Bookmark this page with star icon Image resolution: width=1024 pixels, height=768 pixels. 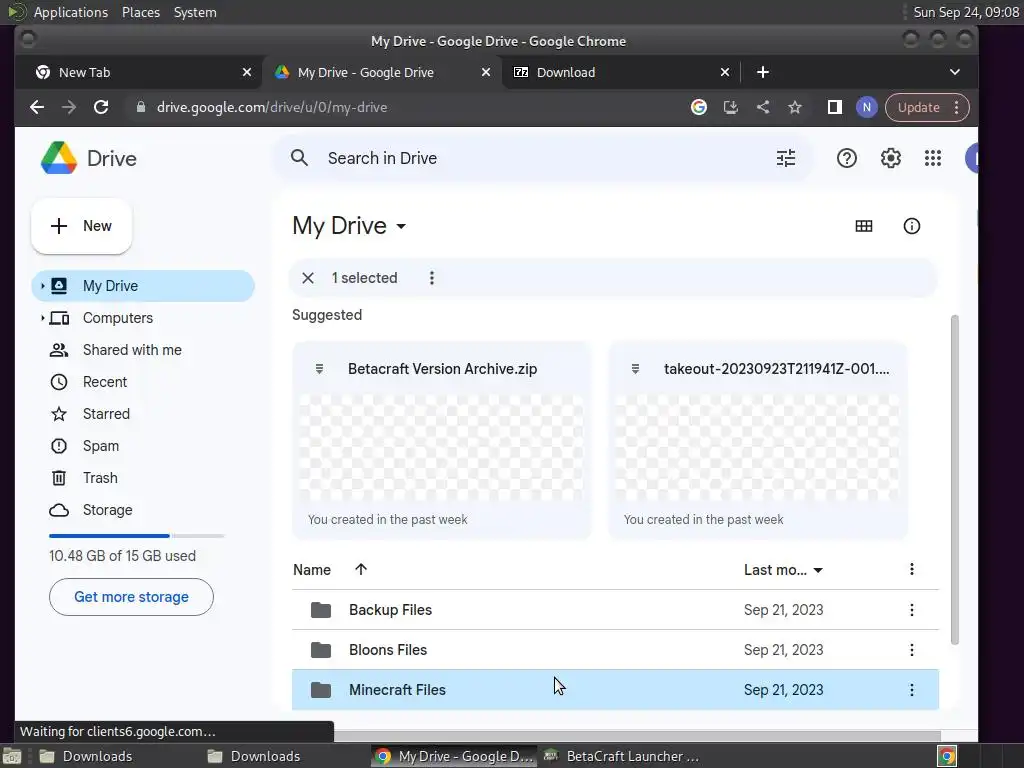point(794,107)
